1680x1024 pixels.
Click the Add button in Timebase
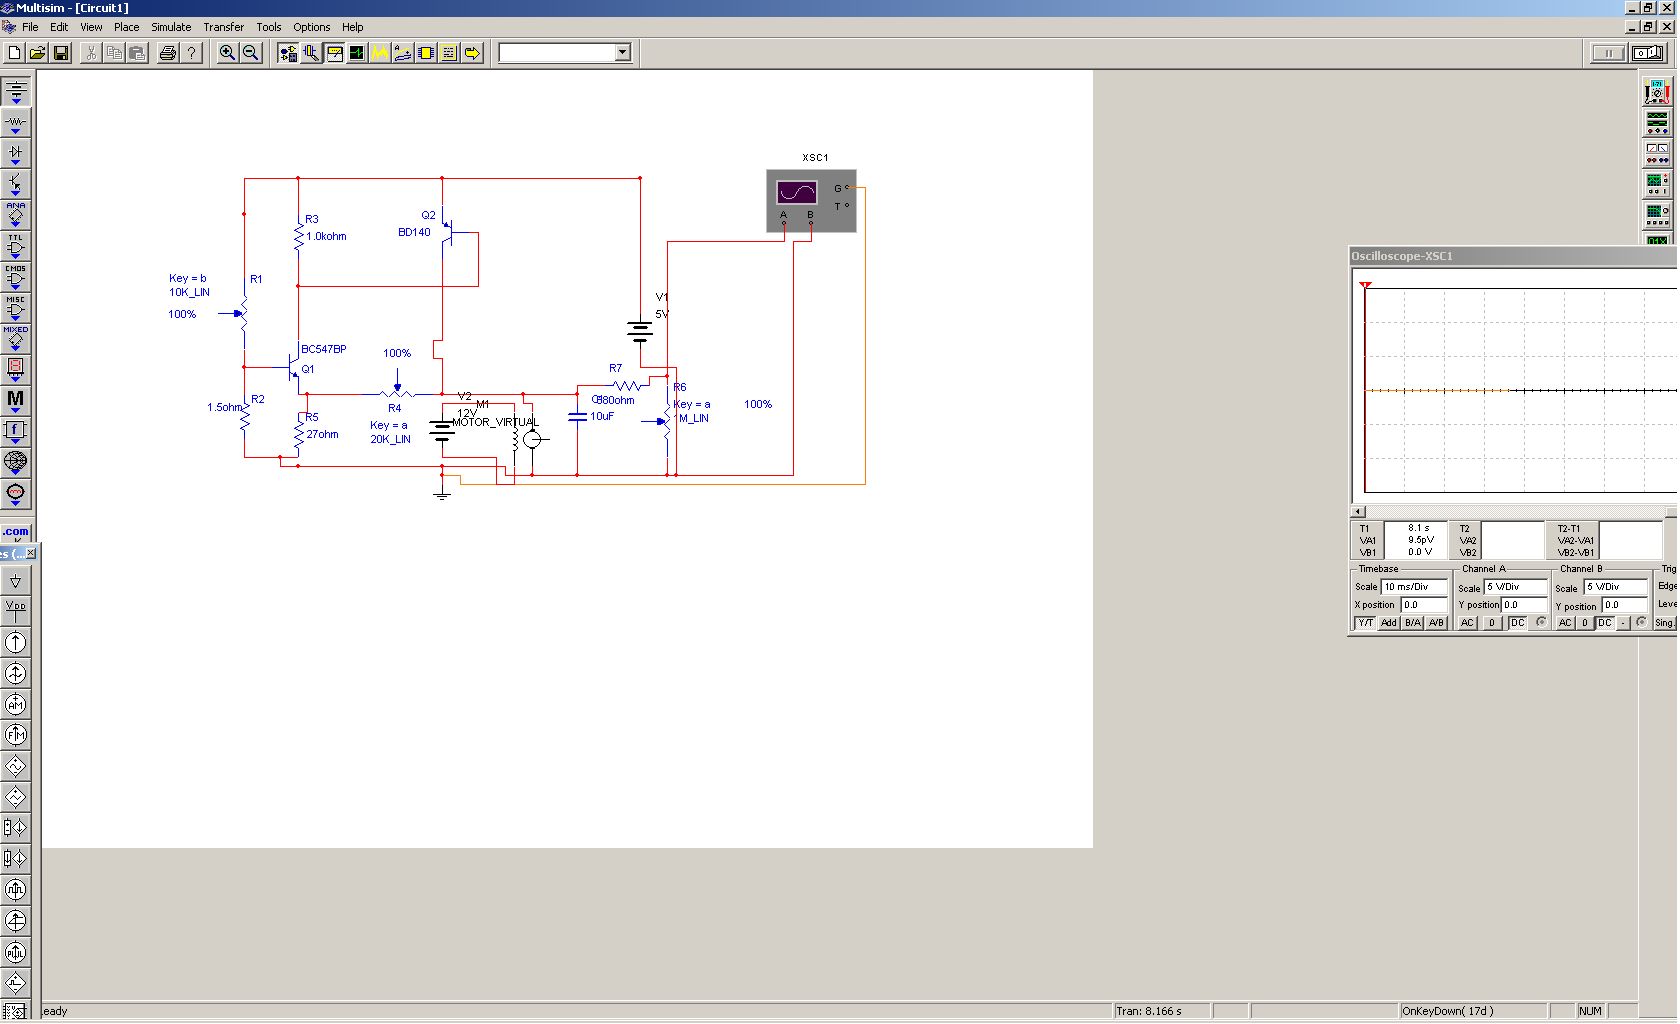(x=1389, y=623)
